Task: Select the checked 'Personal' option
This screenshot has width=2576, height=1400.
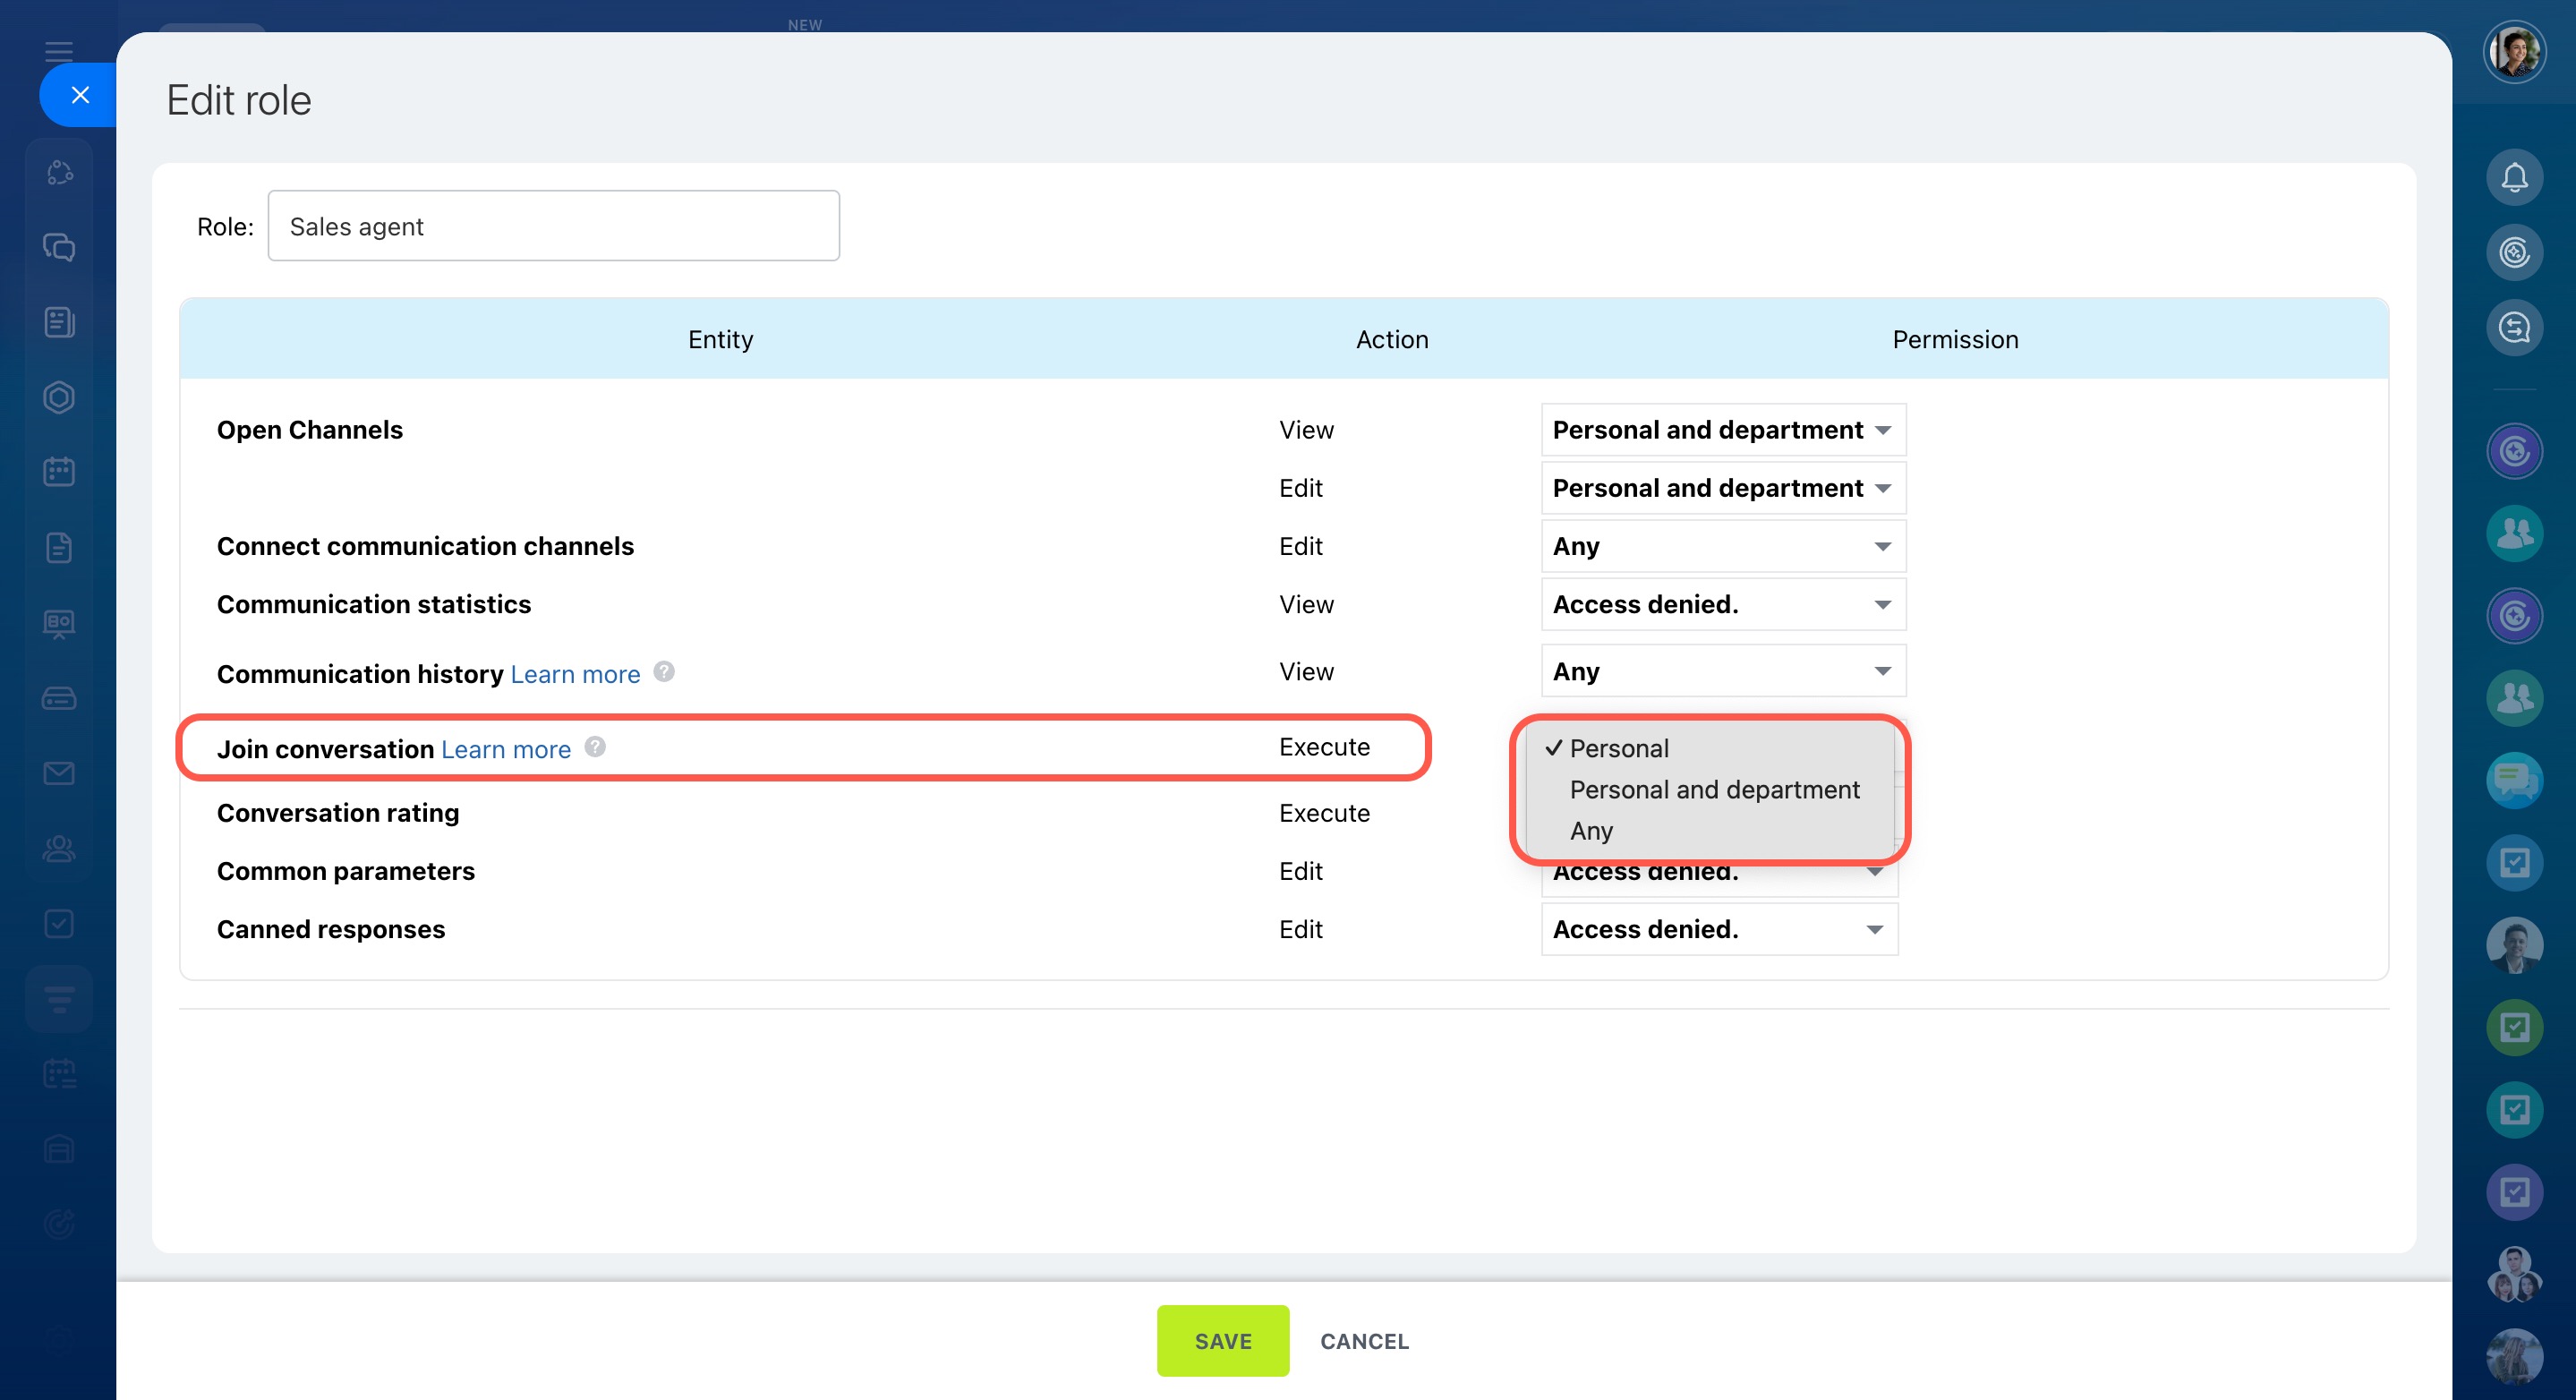Action: (1618, 748)
